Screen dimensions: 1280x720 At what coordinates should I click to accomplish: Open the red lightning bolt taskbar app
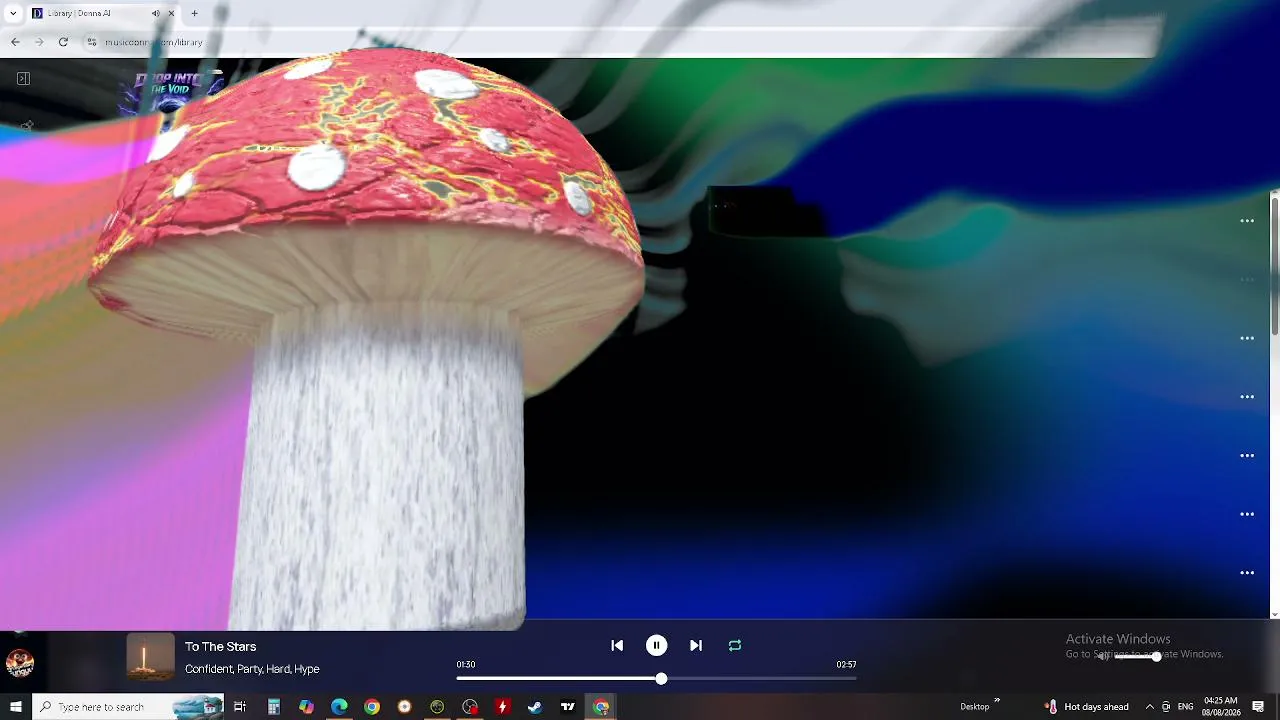[502, 707]
